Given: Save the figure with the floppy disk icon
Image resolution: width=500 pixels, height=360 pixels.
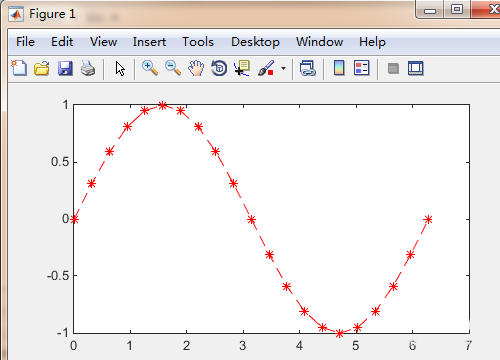Looking at the screenshot, I should pyautogui.click(x=65, y=68).
